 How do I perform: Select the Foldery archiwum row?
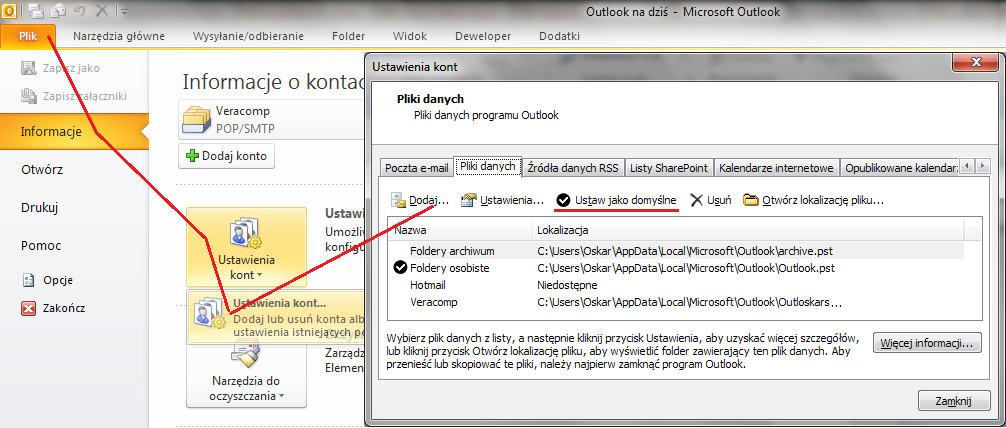tap(676, 251)
